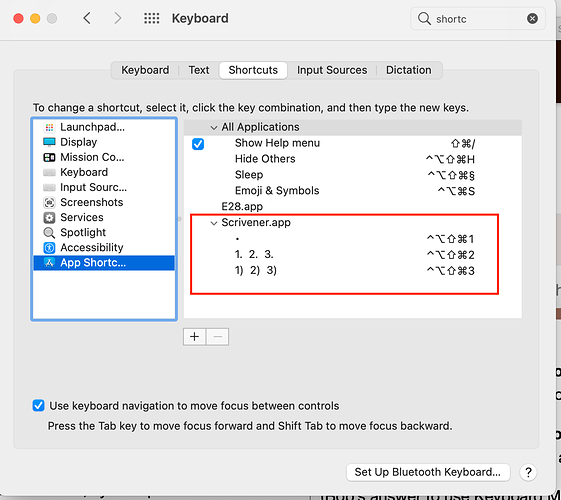Choose the Mission Control icon
The width and height of the screenshot is (561, 500).
pos(49,157)
